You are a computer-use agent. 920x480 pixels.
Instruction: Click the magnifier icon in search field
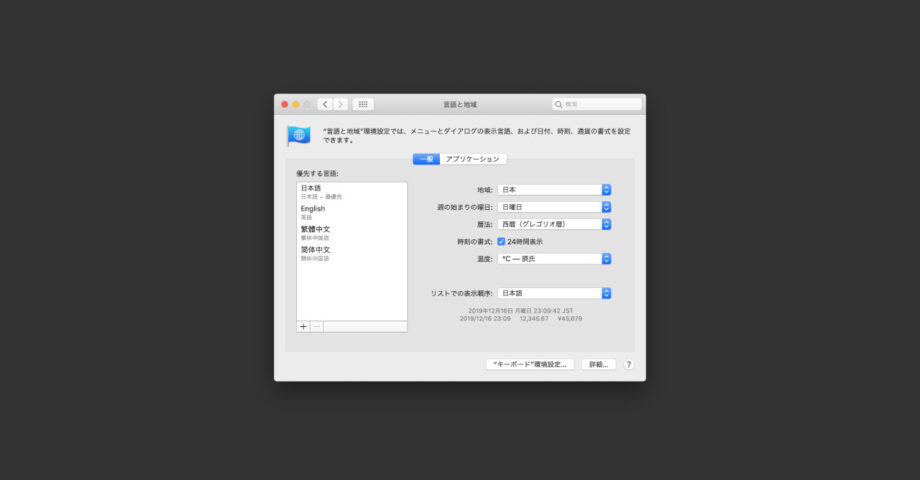559,104
